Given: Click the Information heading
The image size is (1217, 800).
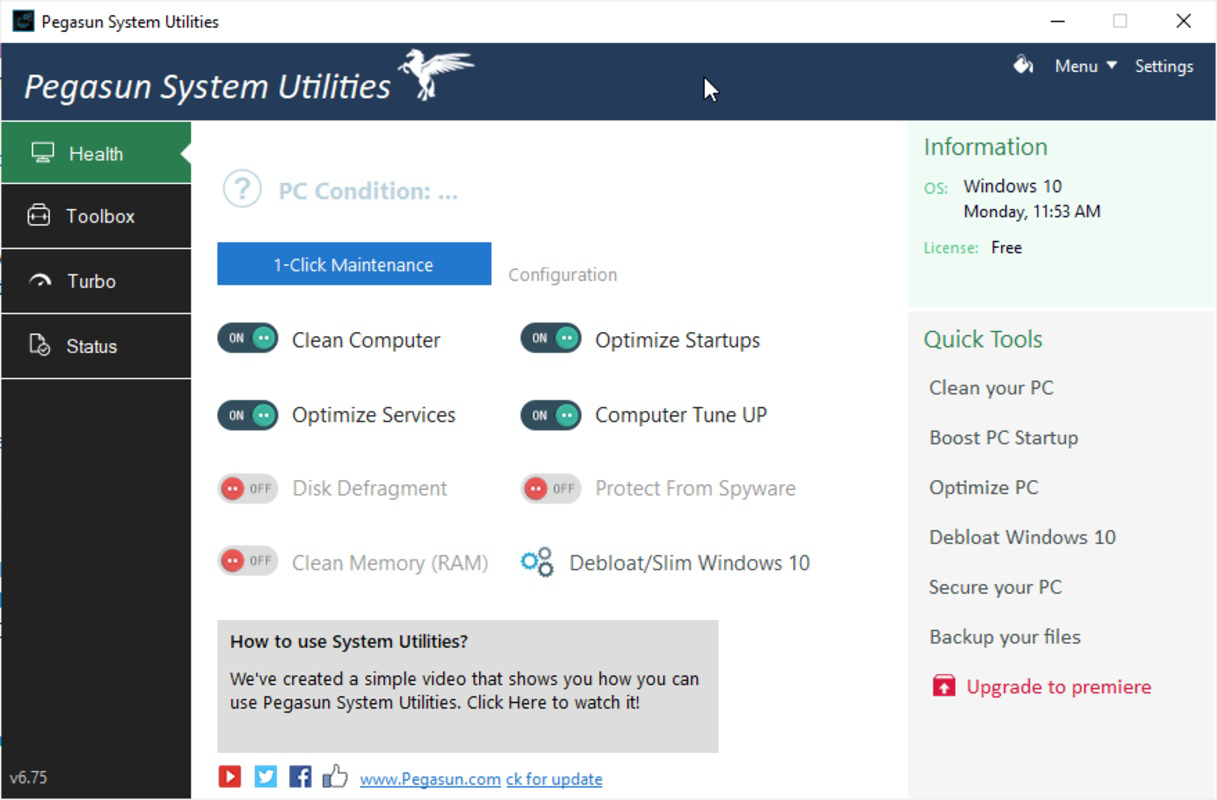Looking at the screenshot, I should [985, 147].
